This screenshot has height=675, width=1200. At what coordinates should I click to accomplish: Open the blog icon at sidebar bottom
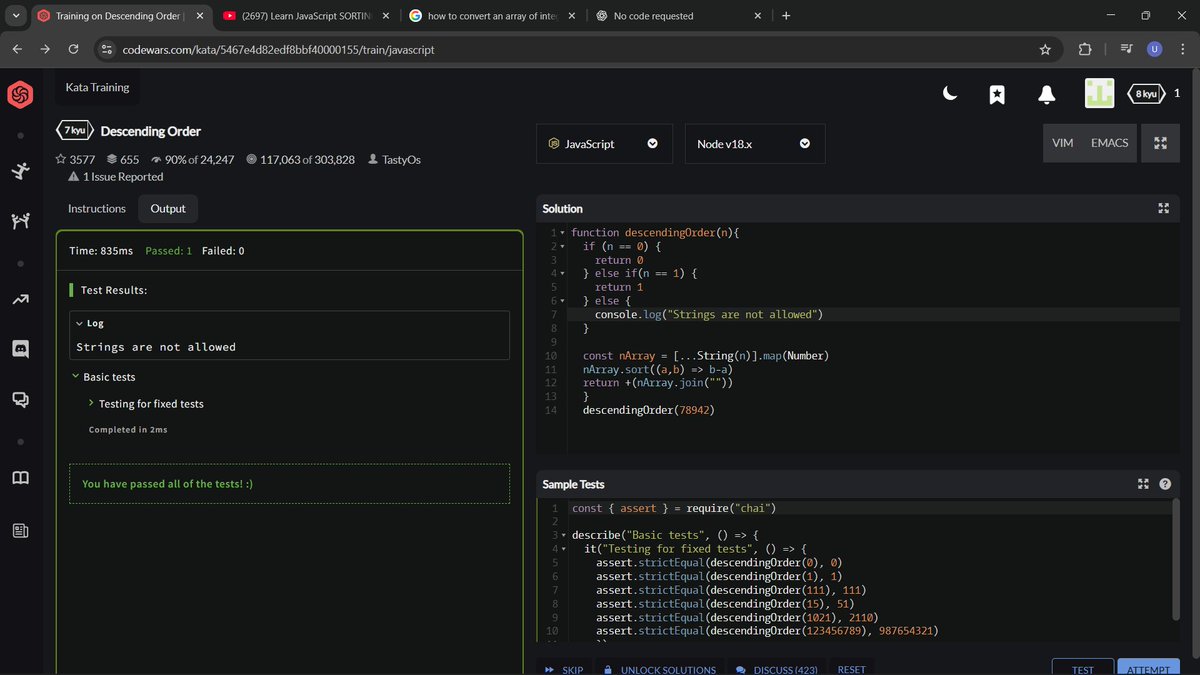pyautogui.click(x=20, y=530)
